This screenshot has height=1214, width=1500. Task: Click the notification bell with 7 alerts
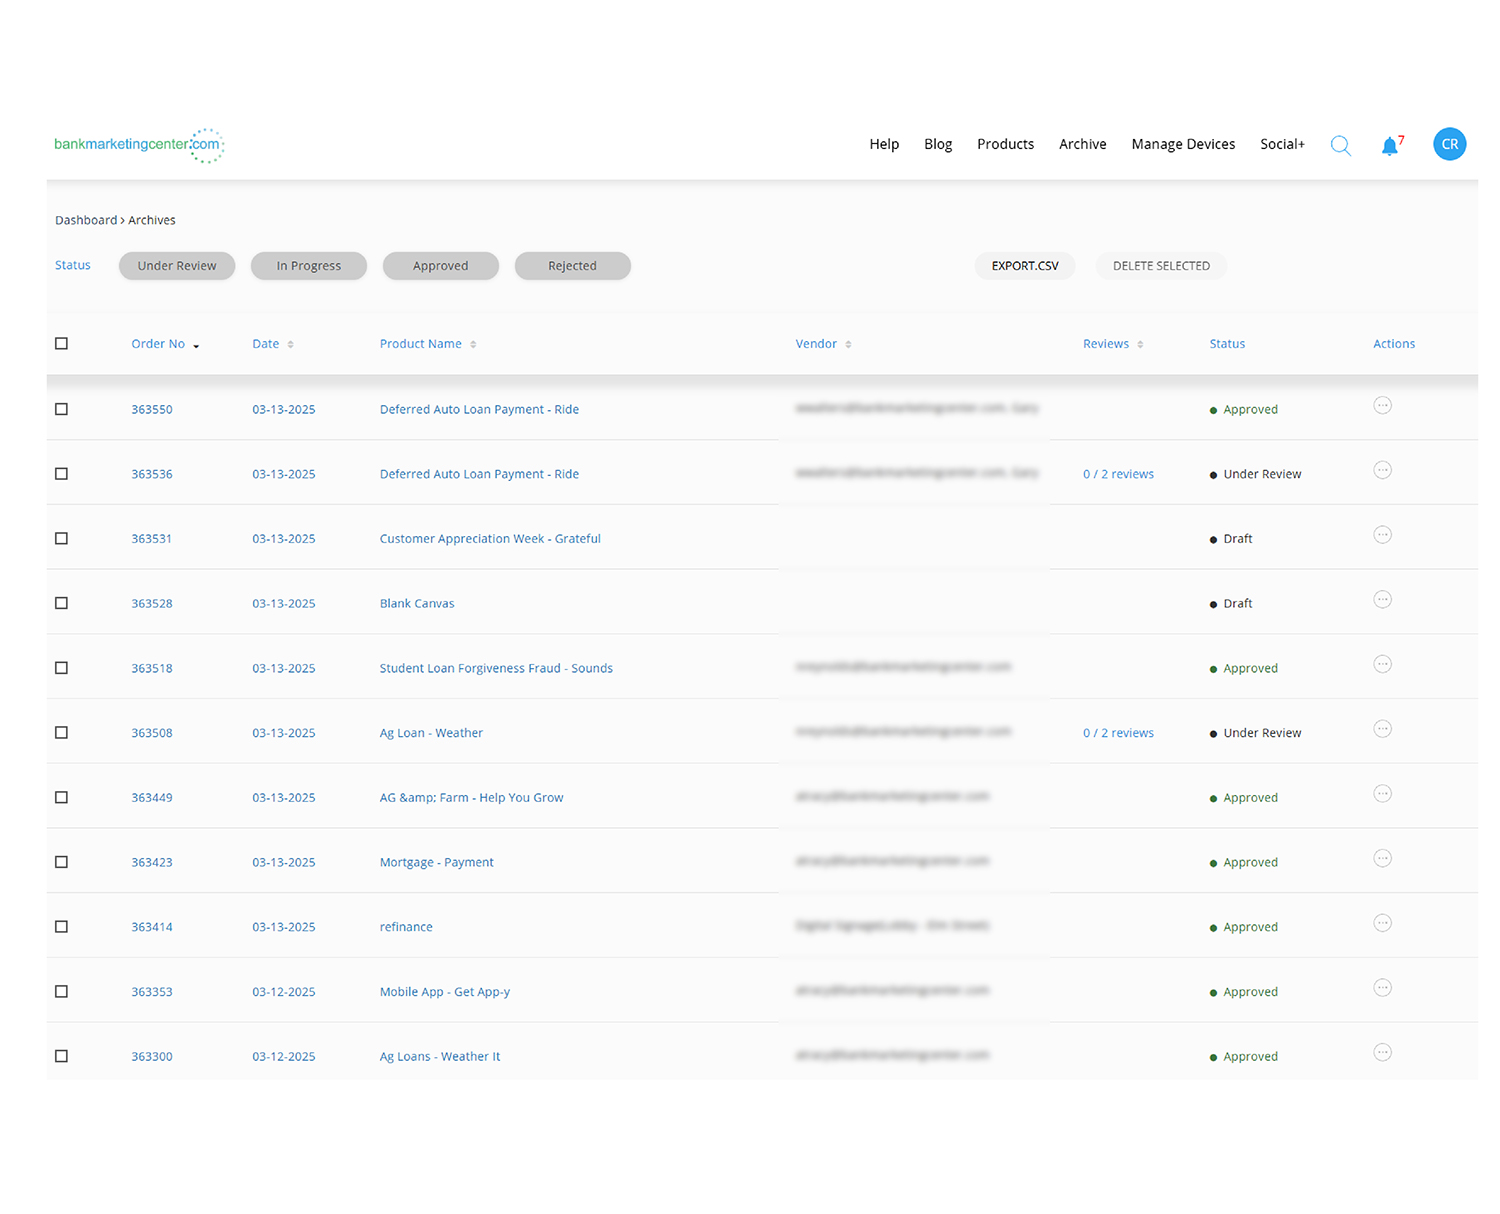(x=1390, y=144)
